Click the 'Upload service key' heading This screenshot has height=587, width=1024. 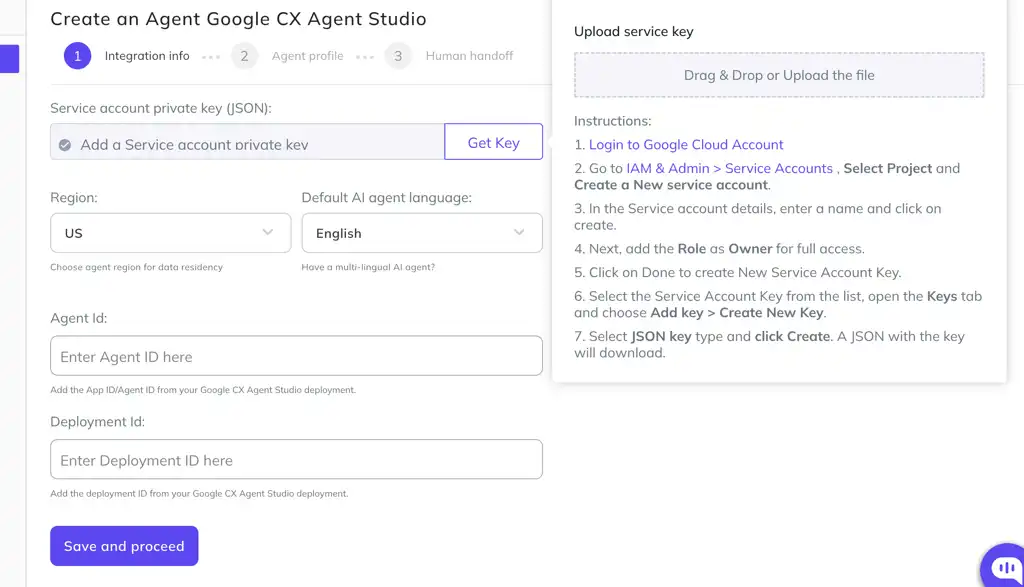pos(633,31)
